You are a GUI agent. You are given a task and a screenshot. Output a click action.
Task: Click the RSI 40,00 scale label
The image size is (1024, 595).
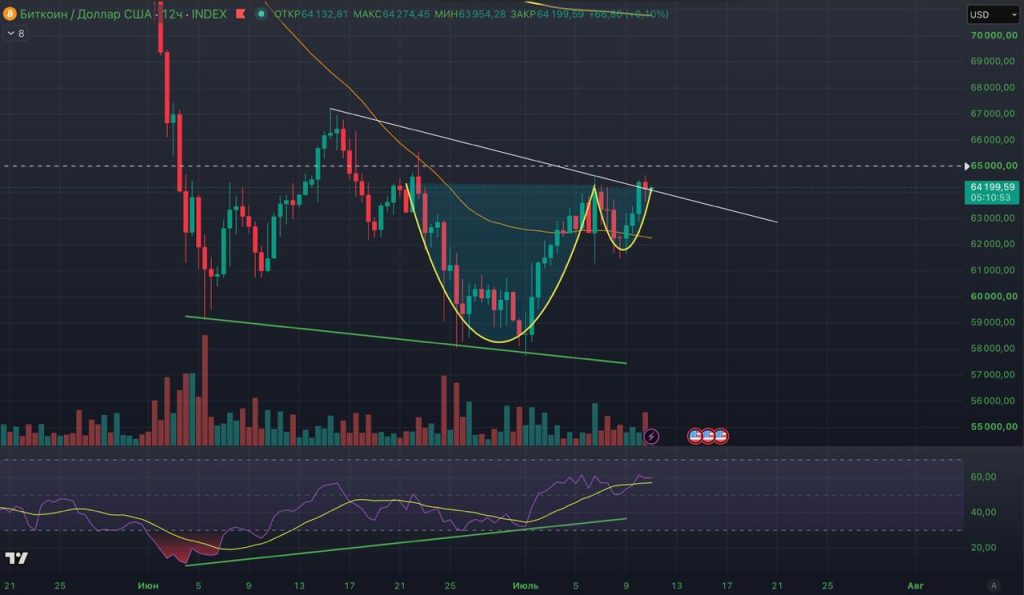[983, 512]
